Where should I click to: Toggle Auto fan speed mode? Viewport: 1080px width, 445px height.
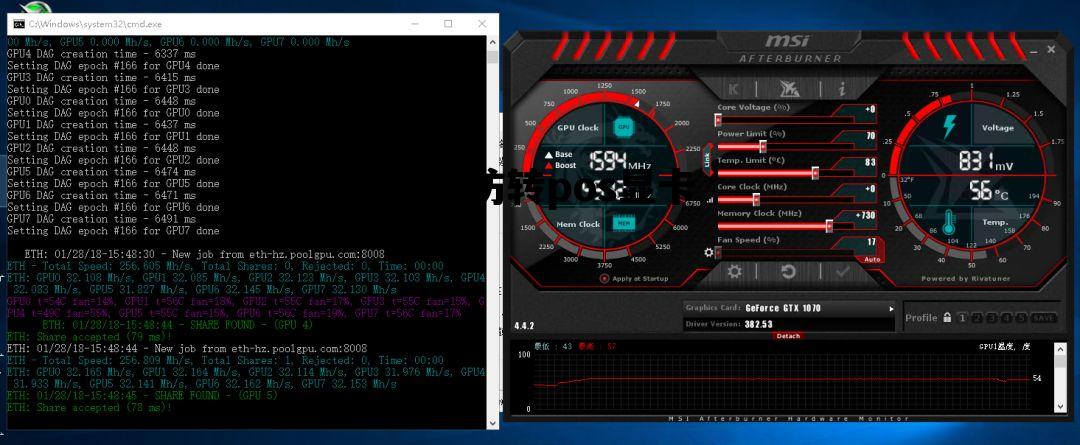coord(871,260)
